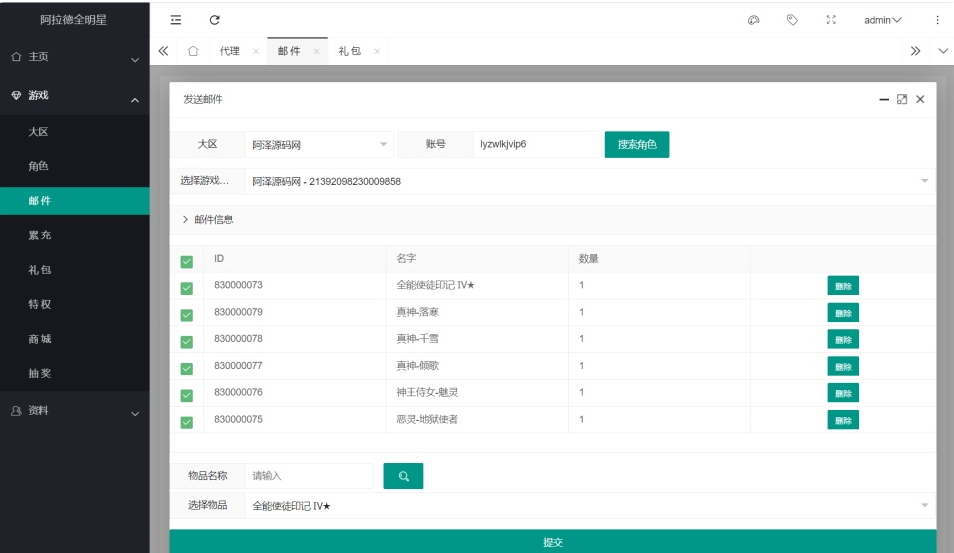Click the home tab icon

click(194, 51)
